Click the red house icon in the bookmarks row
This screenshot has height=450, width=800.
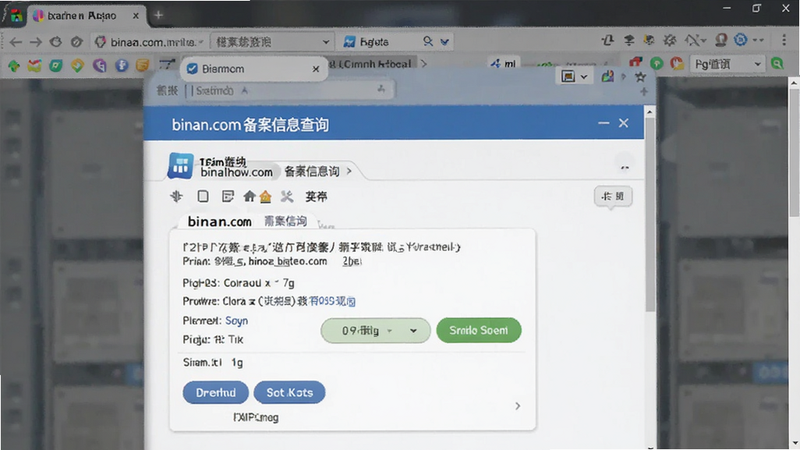click(x=635, y=63)
